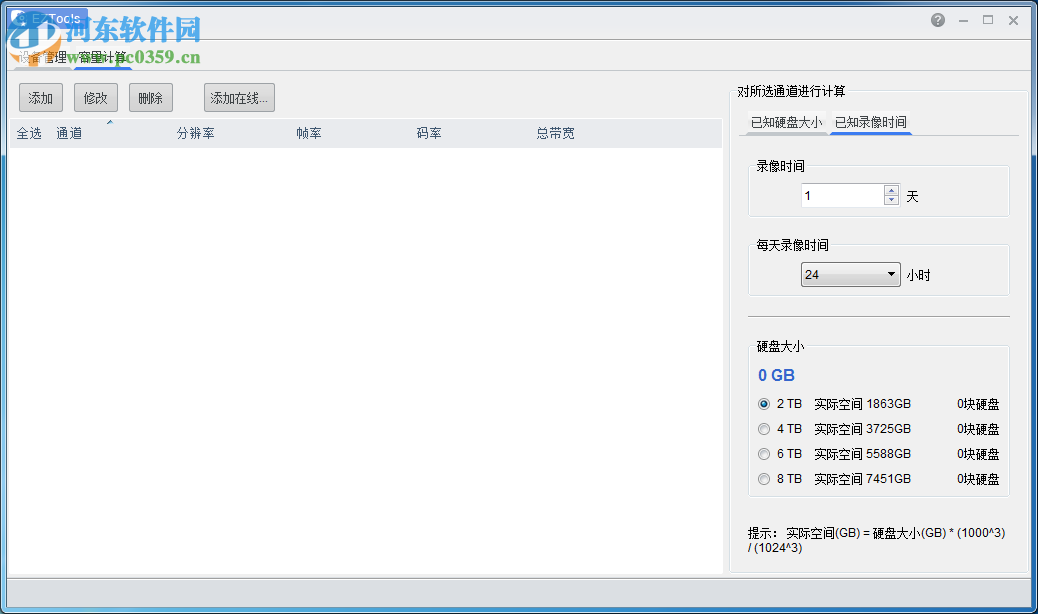Enable the 全选 select-all option
The width and height of the screenshot is (1038, 614).
29,132
